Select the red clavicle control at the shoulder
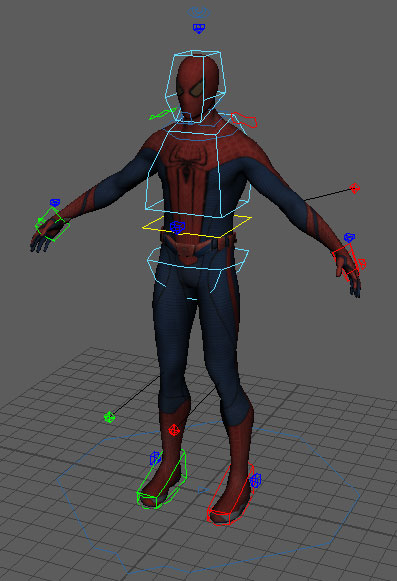Screen dimensions: 397x581 click(x=244, y=120)
